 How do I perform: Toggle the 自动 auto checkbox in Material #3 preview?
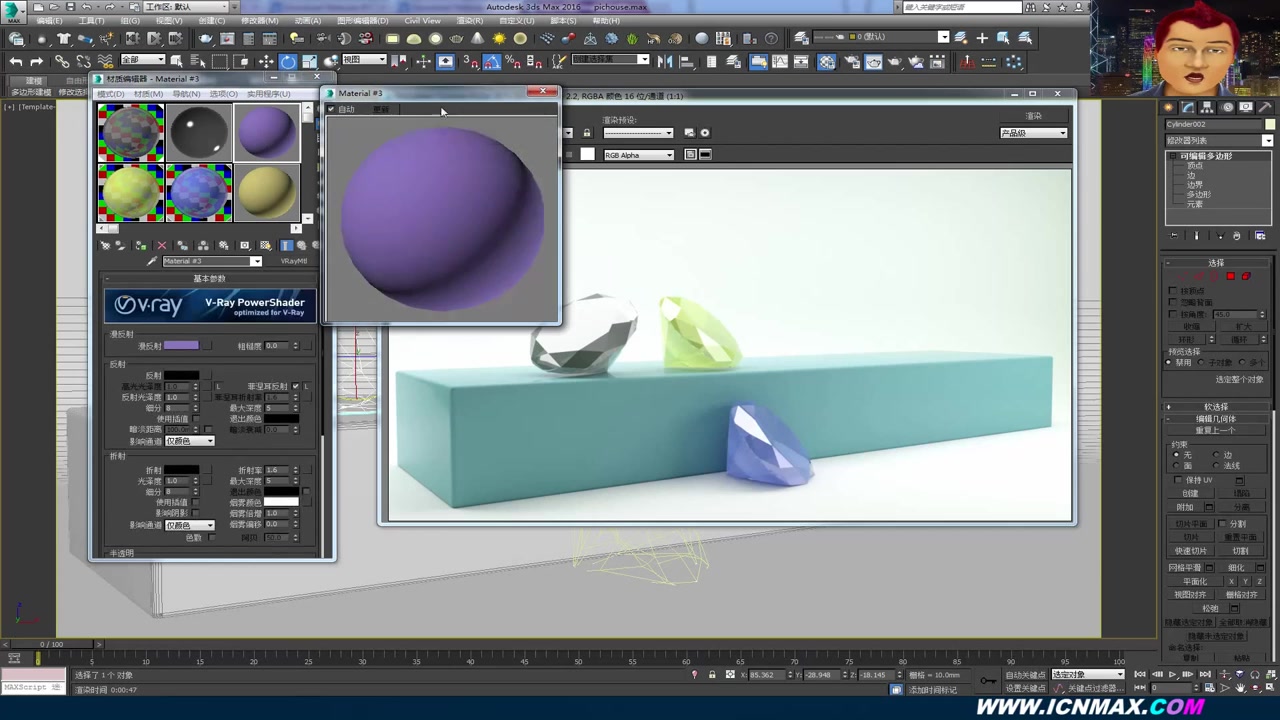(331, 109)
